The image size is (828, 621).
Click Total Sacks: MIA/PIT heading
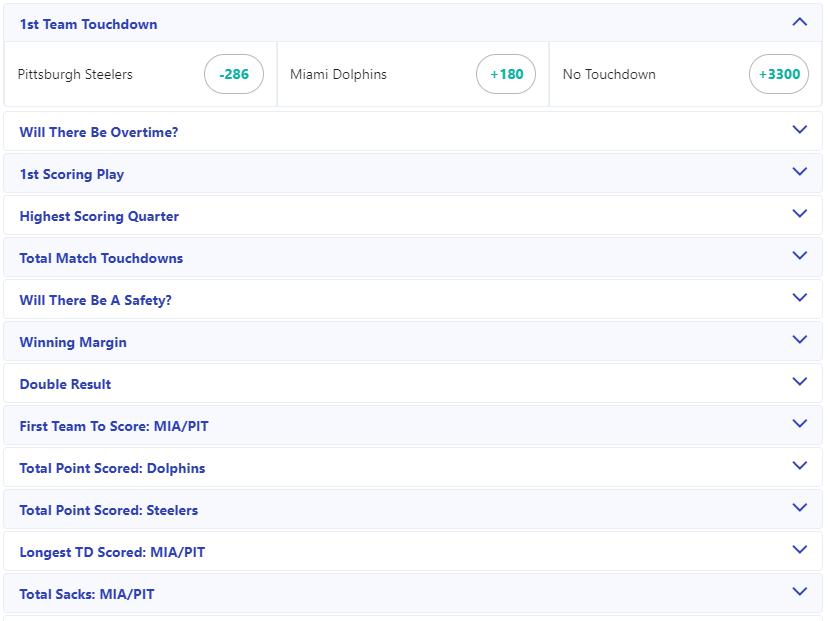coord(87,594)
